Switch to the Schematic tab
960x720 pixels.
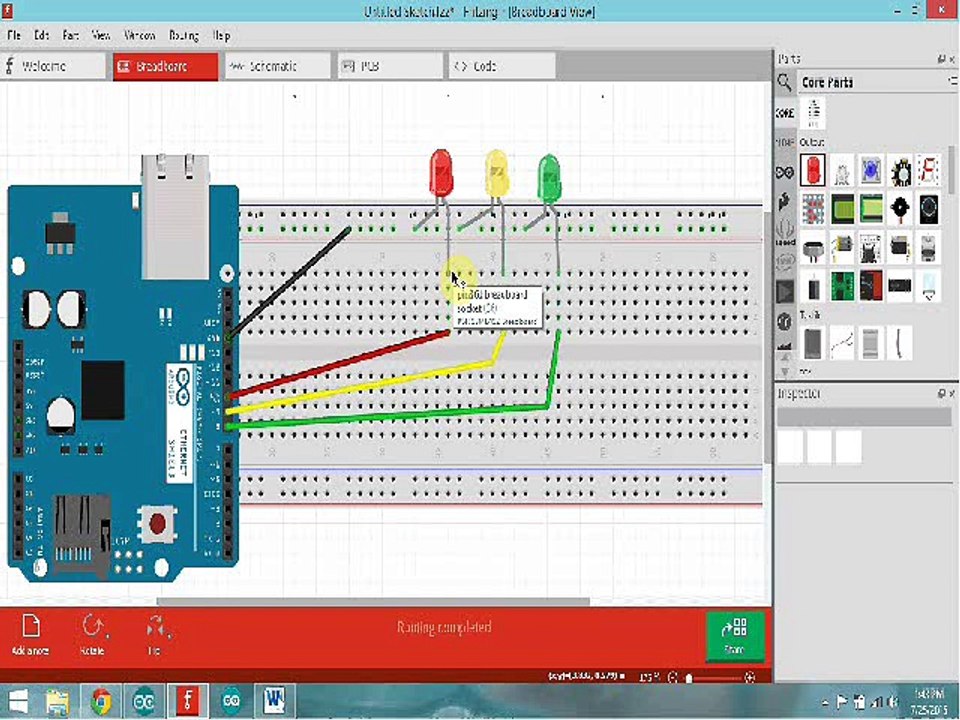click(278, 66)
